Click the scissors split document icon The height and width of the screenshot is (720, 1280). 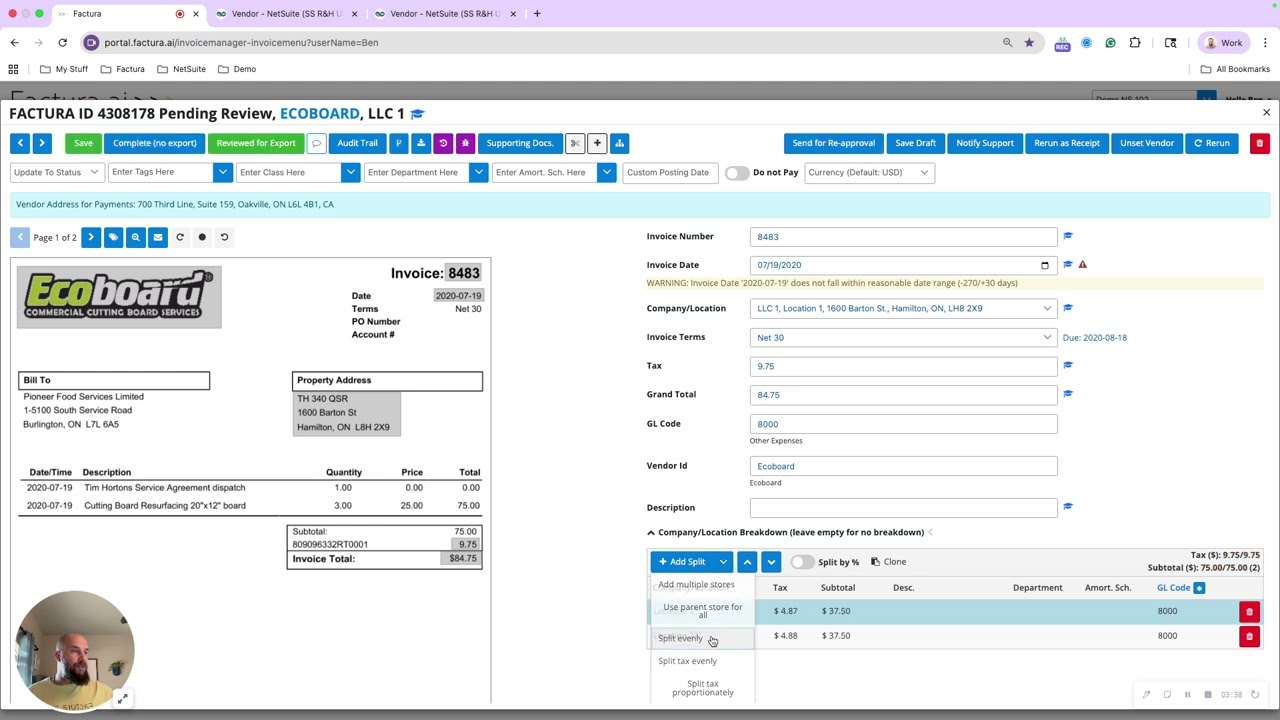click(x=575, y=143)
